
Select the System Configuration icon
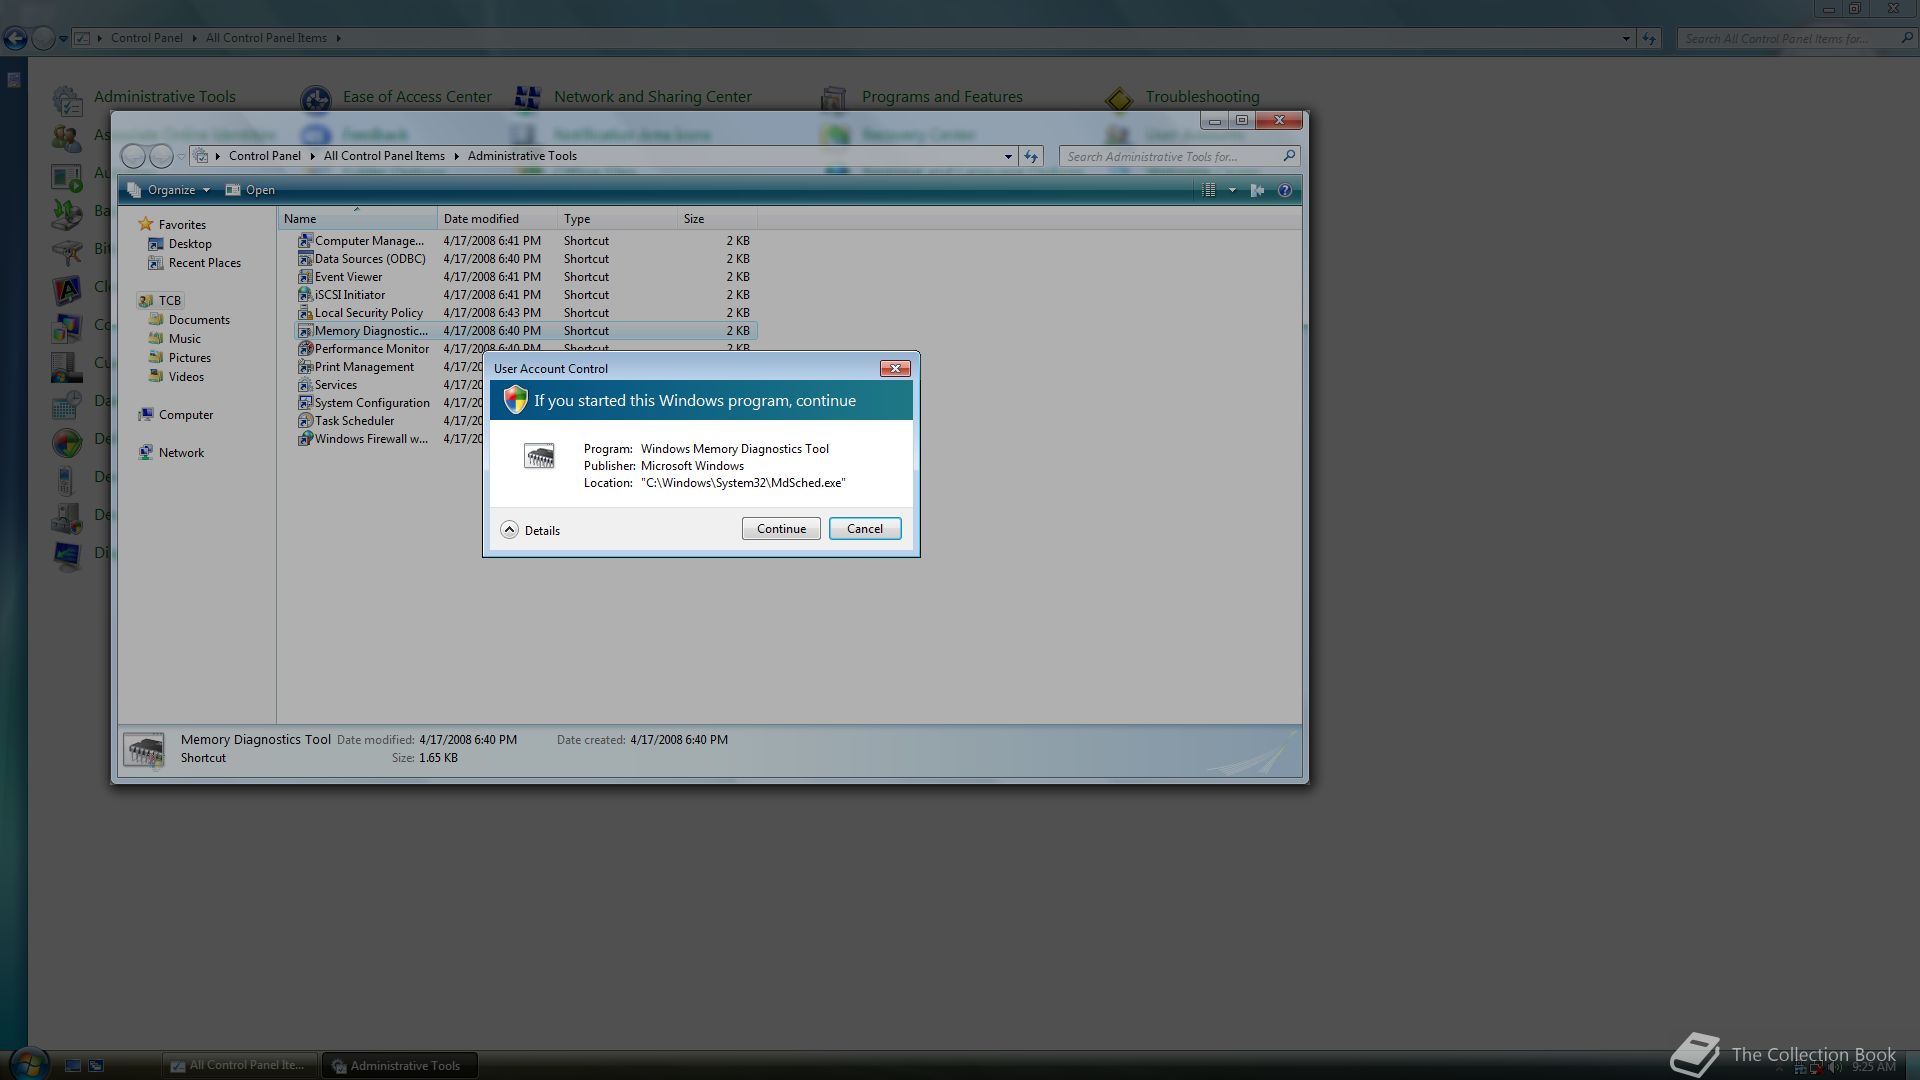tap(305, 403)
